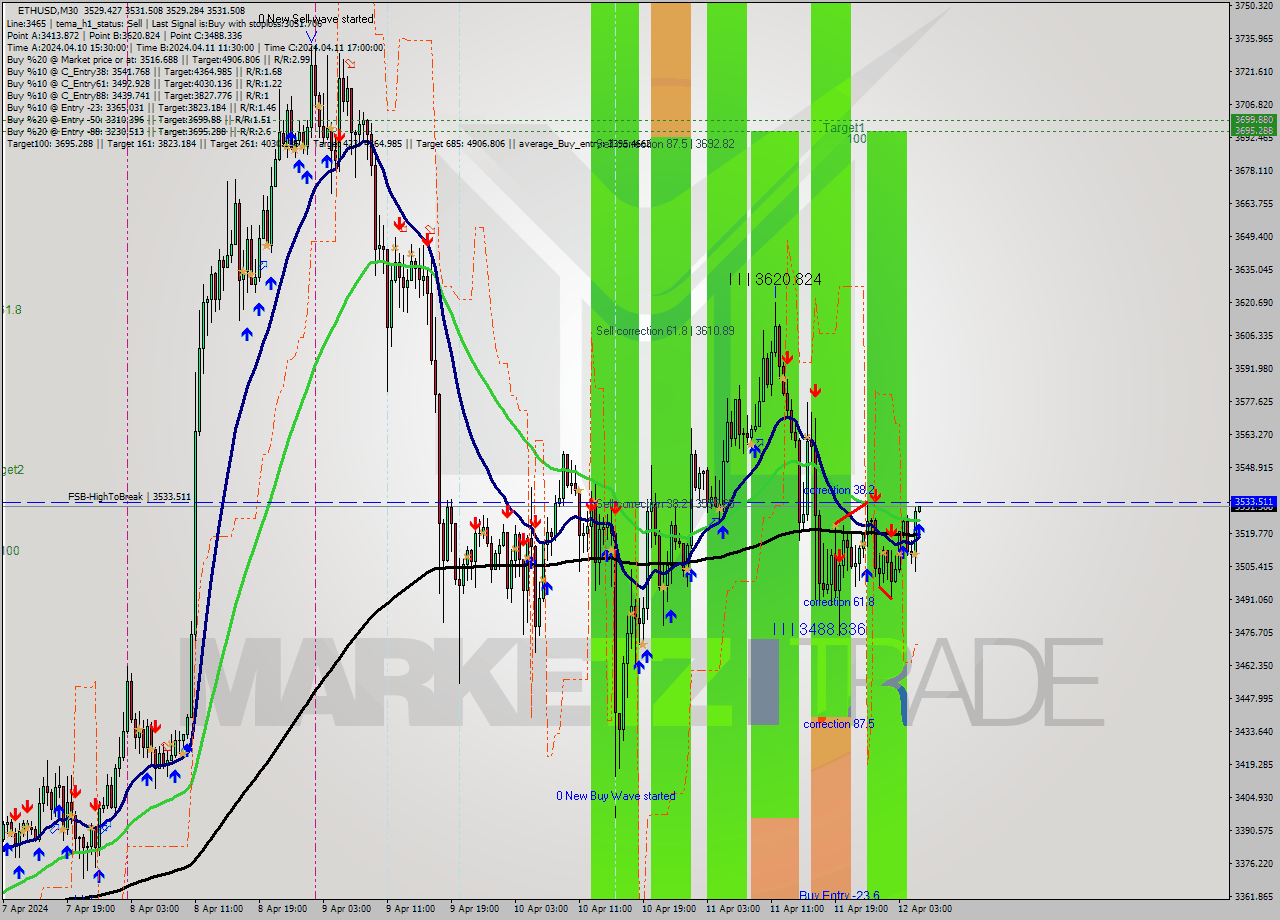Image resolution: width=1280 pixels, height=920 pixels.
Task: Click the '0 New Buy Wave started' label
Action: click(x=616, y=796)
